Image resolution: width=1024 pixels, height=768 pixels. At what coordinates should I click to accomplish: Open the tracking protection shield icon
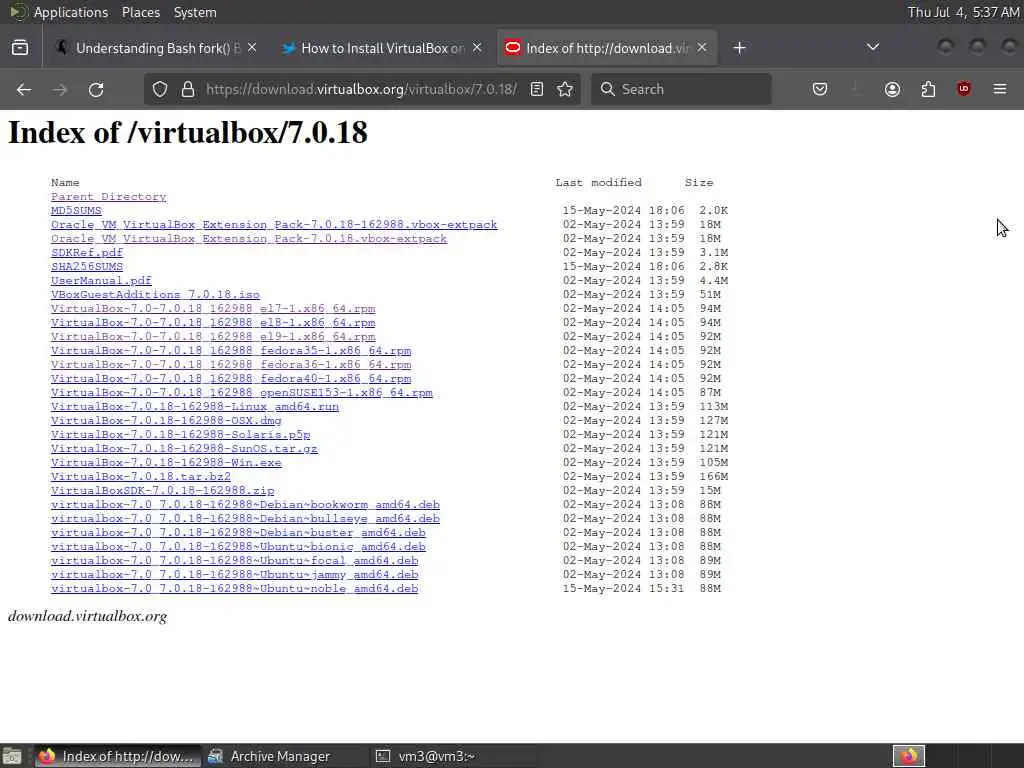click(160, 89)
